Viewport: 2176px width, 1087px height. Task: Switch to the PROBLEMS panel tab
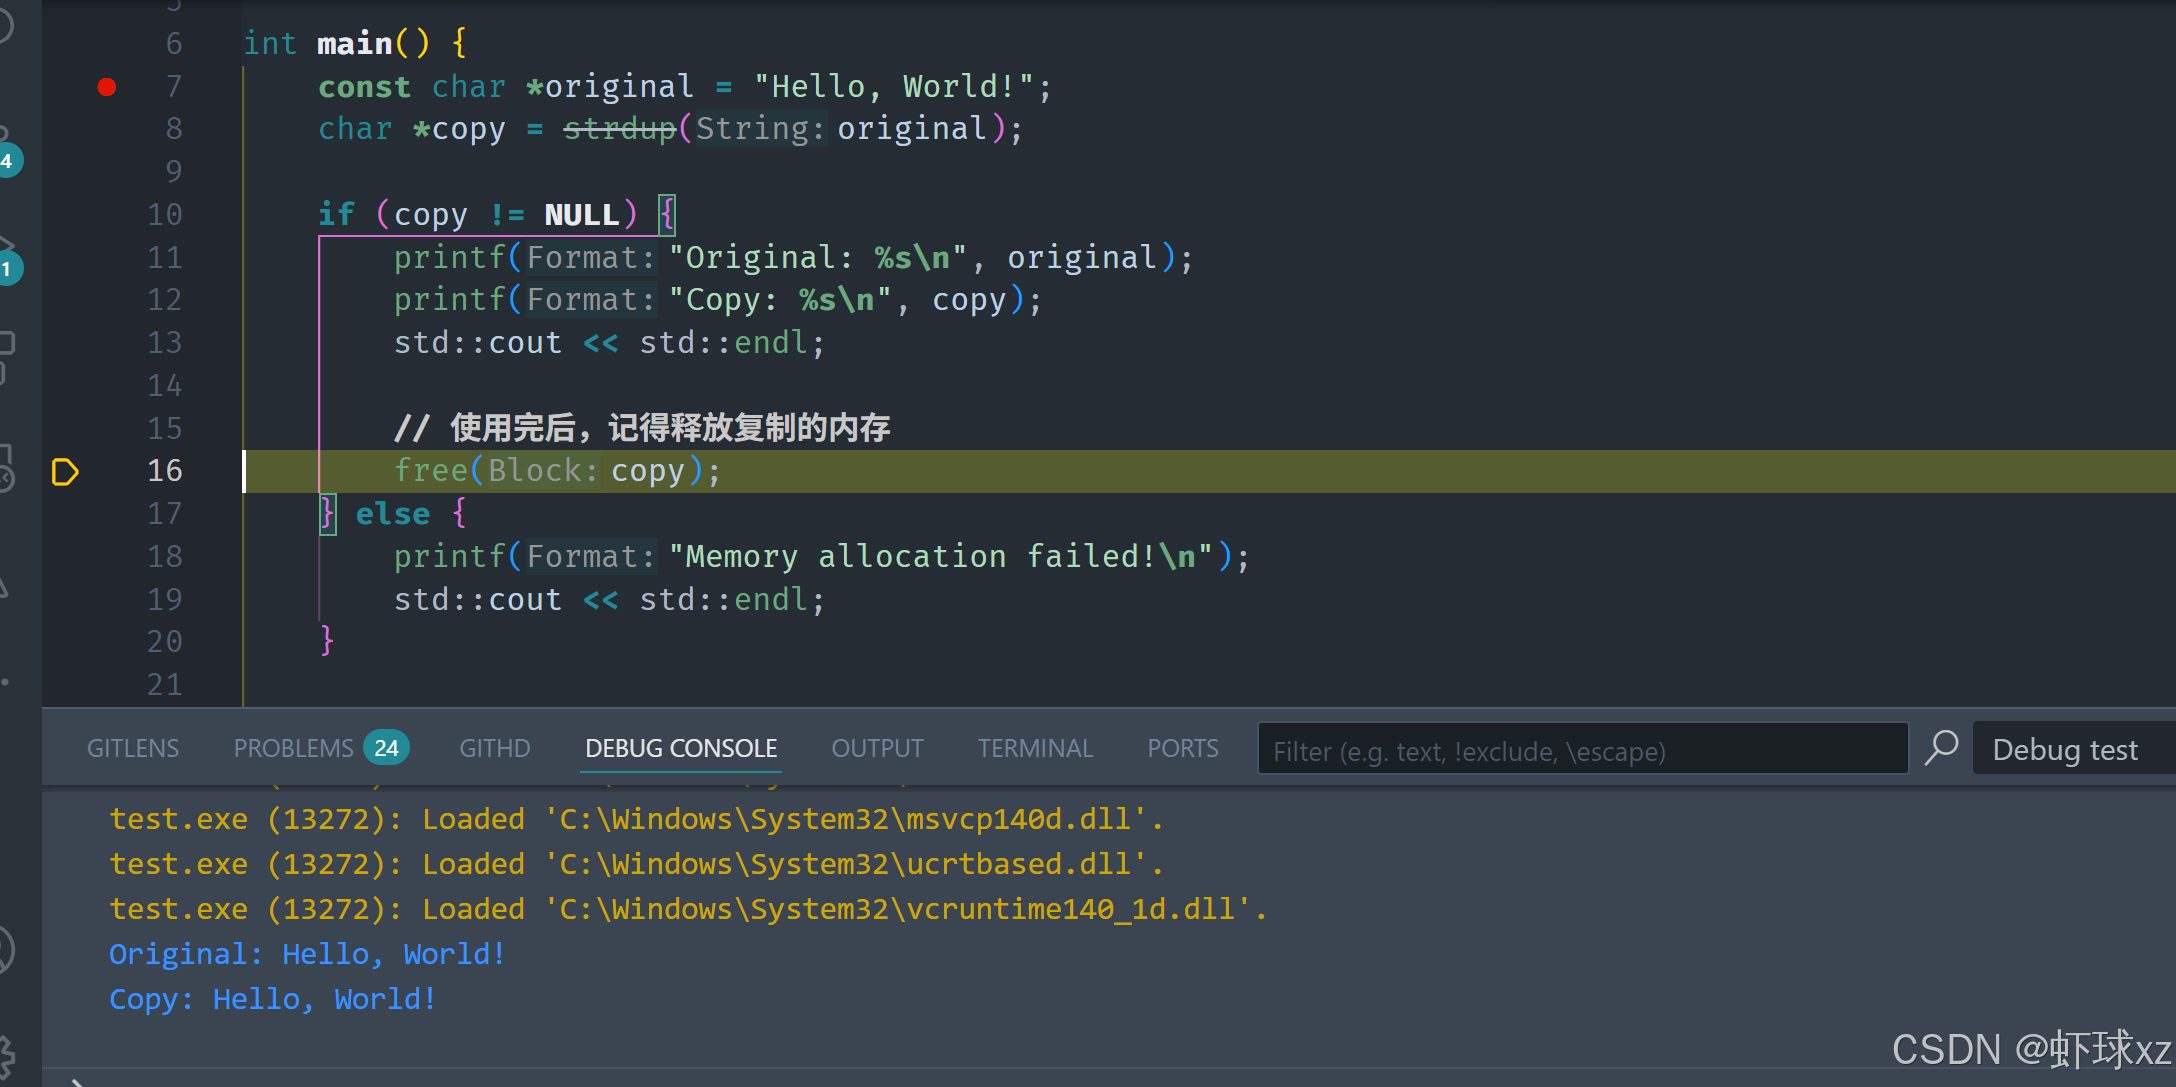click(293, 748)
